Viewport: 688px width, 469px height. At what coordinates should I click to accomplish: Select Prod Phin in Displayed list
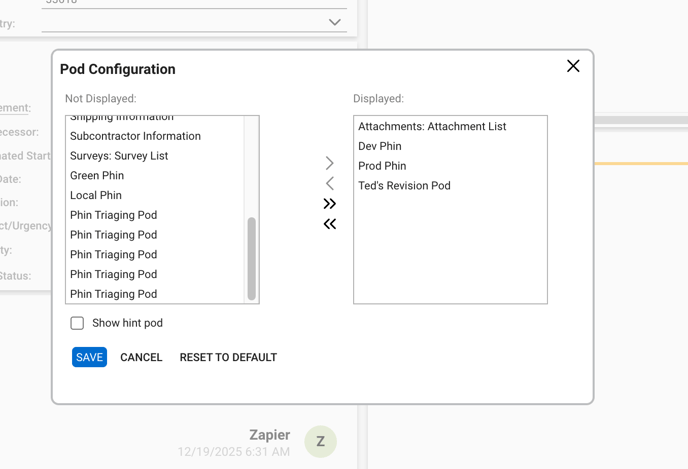coord(382,166)
